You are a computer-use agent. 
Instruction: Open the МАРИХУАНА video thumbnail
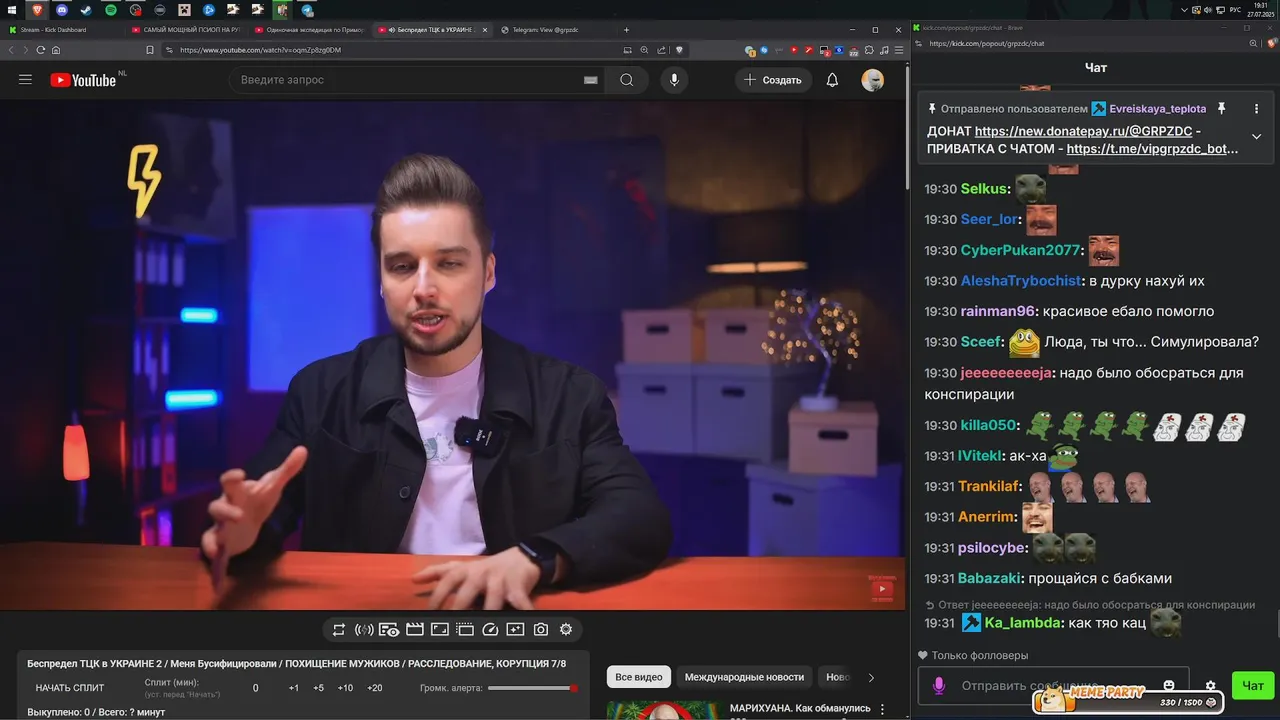(x=661, y=709)
